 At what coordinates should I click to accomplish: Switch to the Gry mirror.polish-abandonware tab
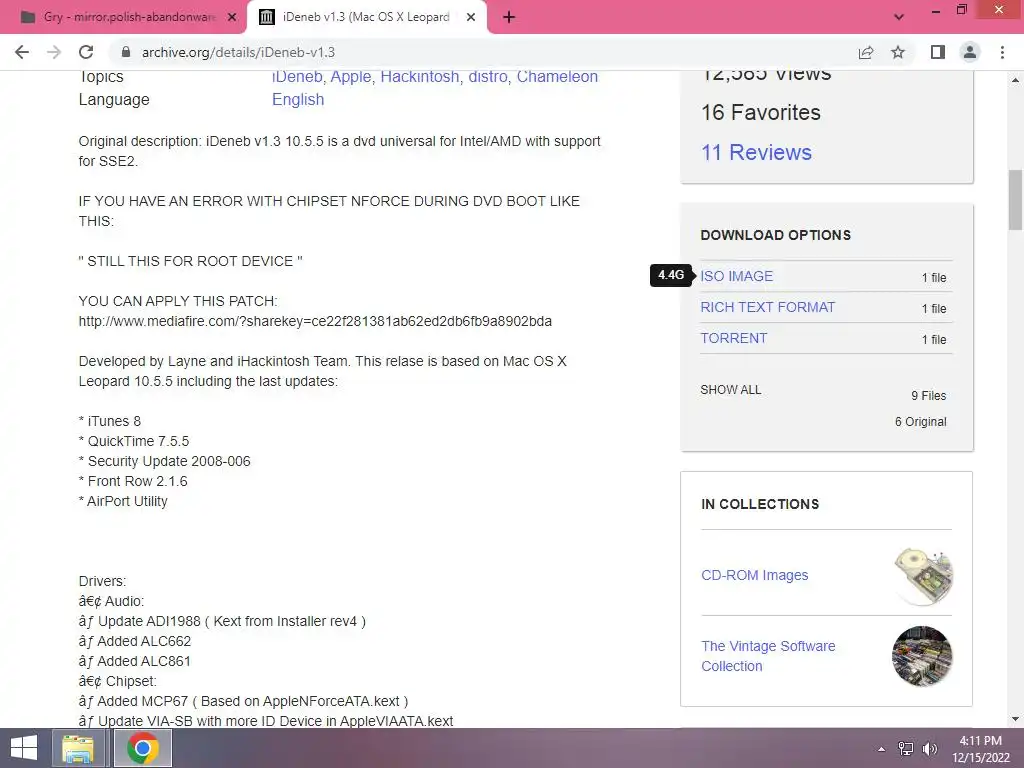[123, 18]
